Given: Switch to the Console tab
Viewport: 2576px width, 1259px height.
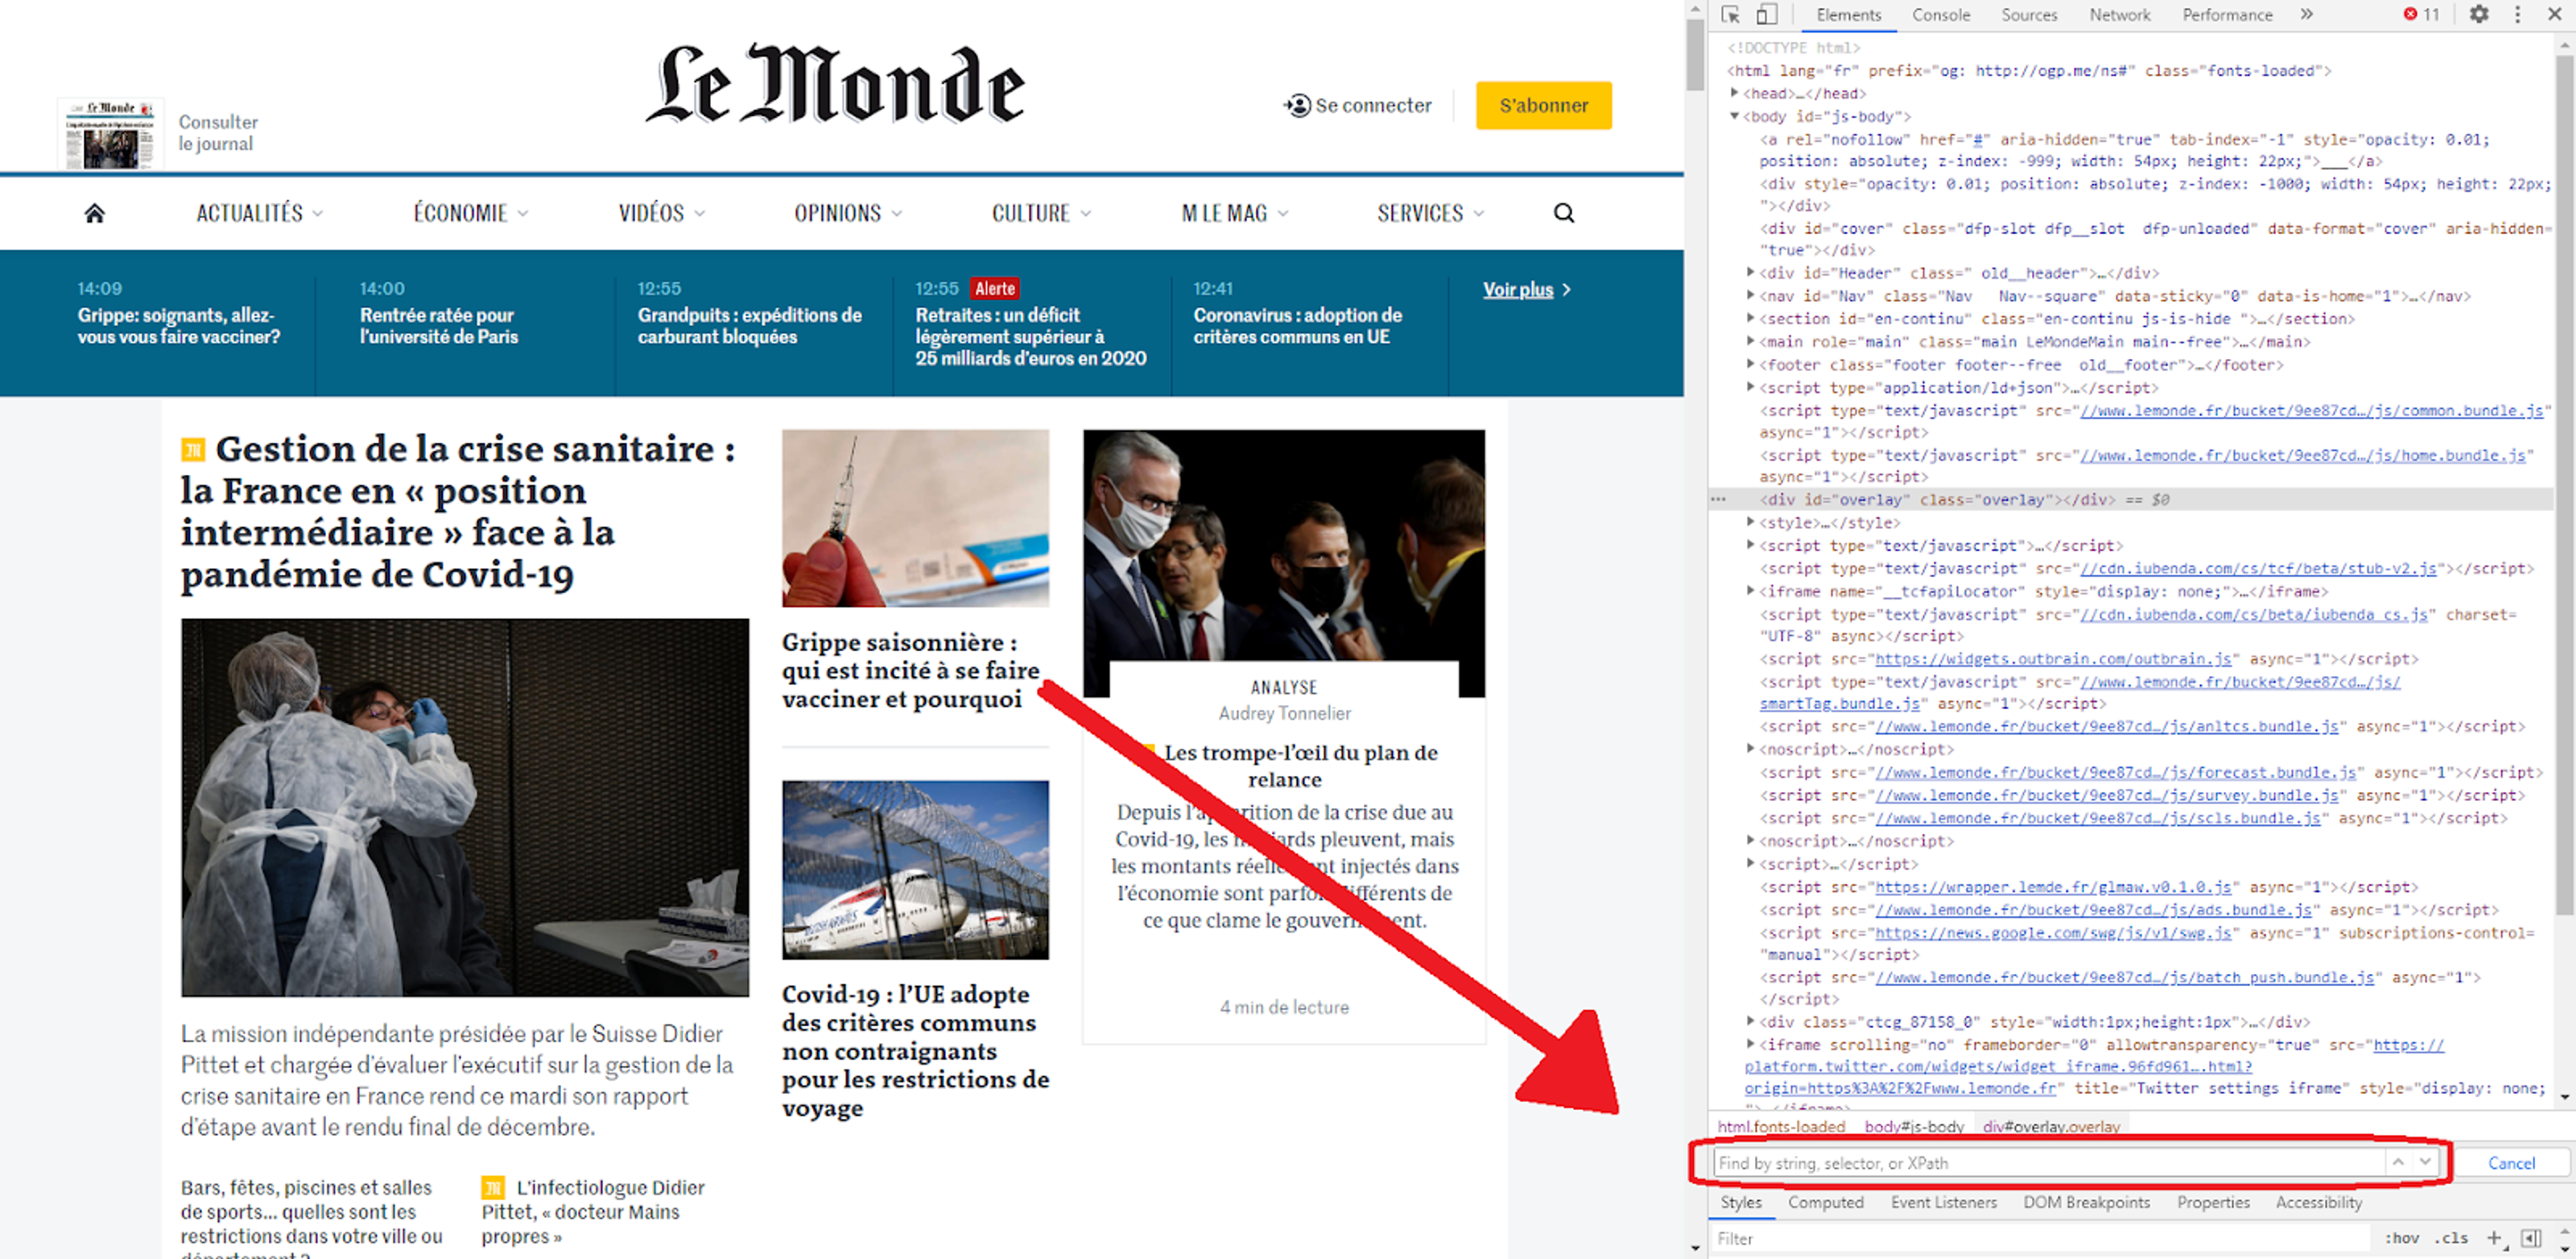Looking at the screenshot, I should pos(1940,15).
